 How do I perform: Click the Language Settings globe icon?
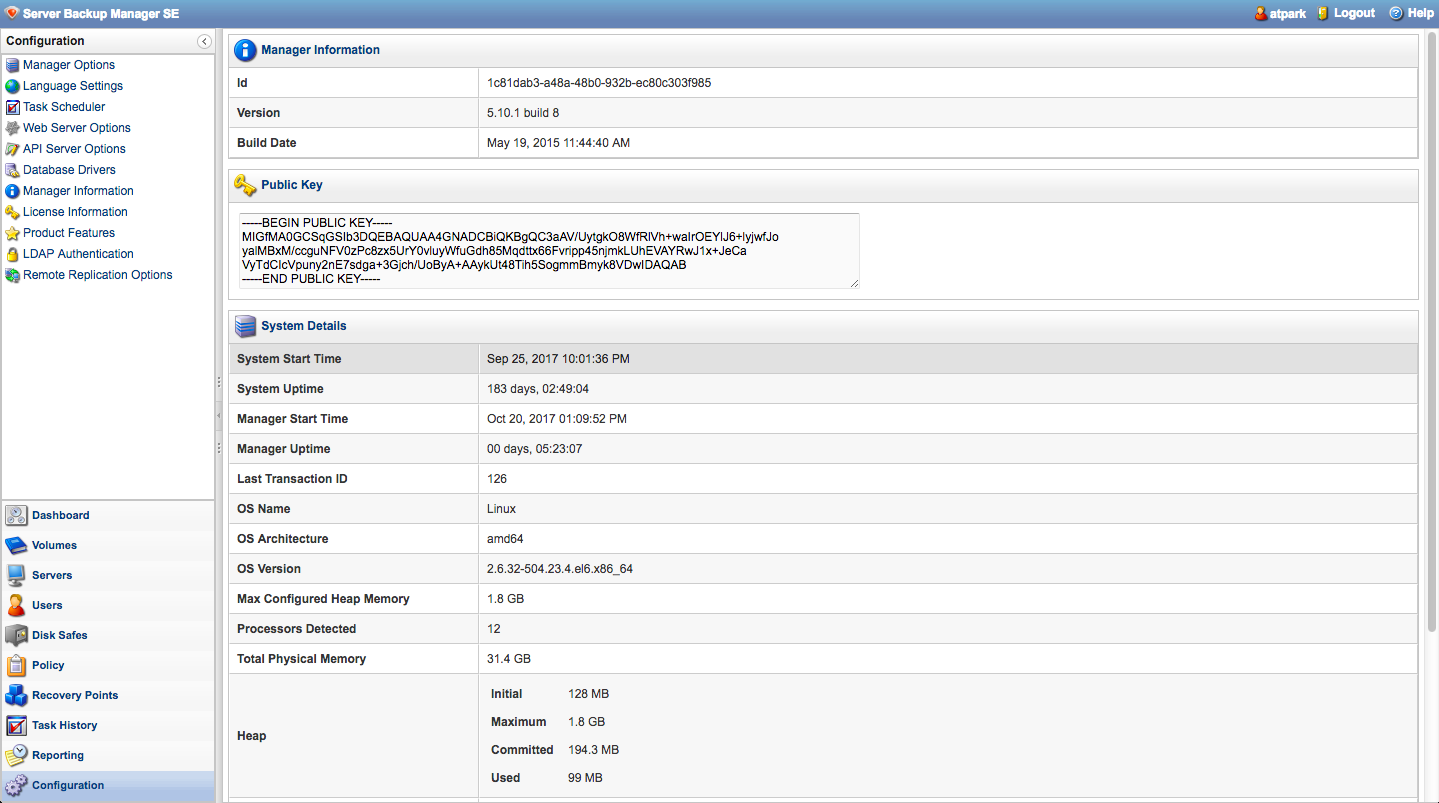[12, 86]
